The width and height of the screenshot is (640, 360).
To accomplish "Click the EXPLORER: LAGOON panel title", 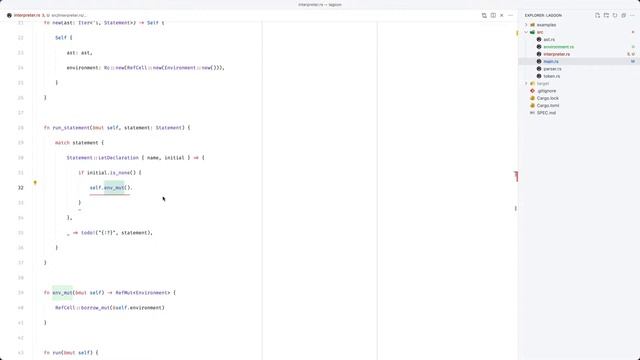I will point(543,16).
